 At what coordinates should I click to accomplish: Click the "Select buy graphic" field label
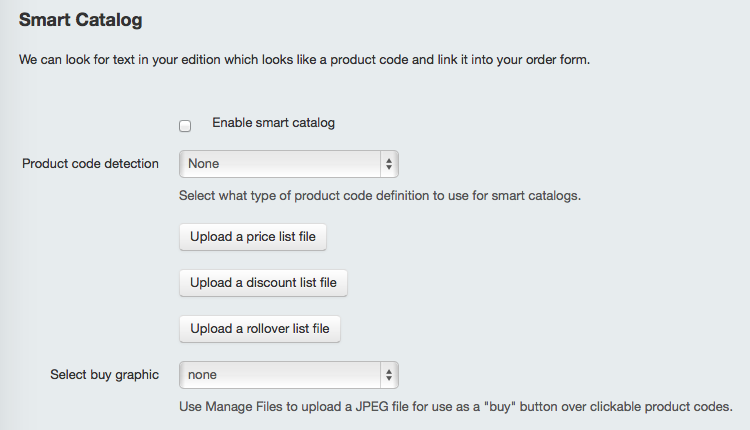tap(104, 375)
